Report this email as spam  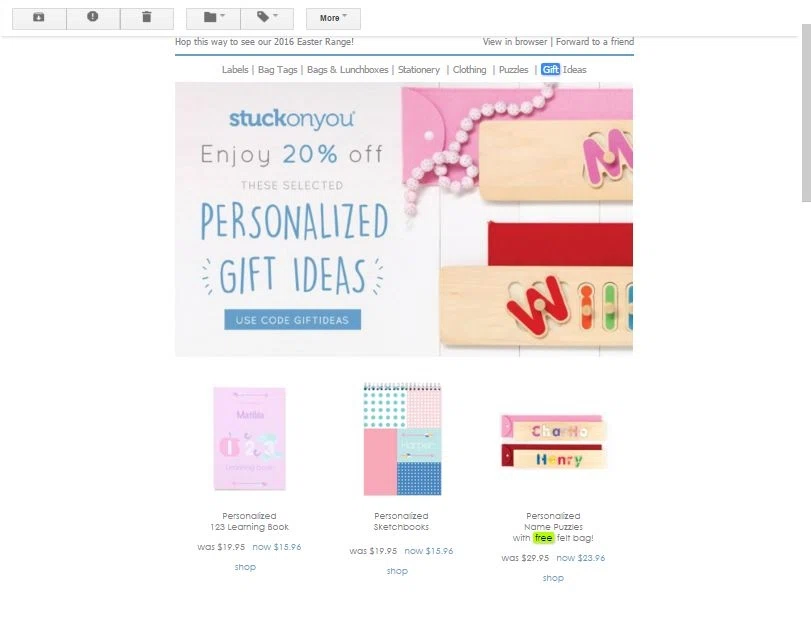(x=93, y=18)
